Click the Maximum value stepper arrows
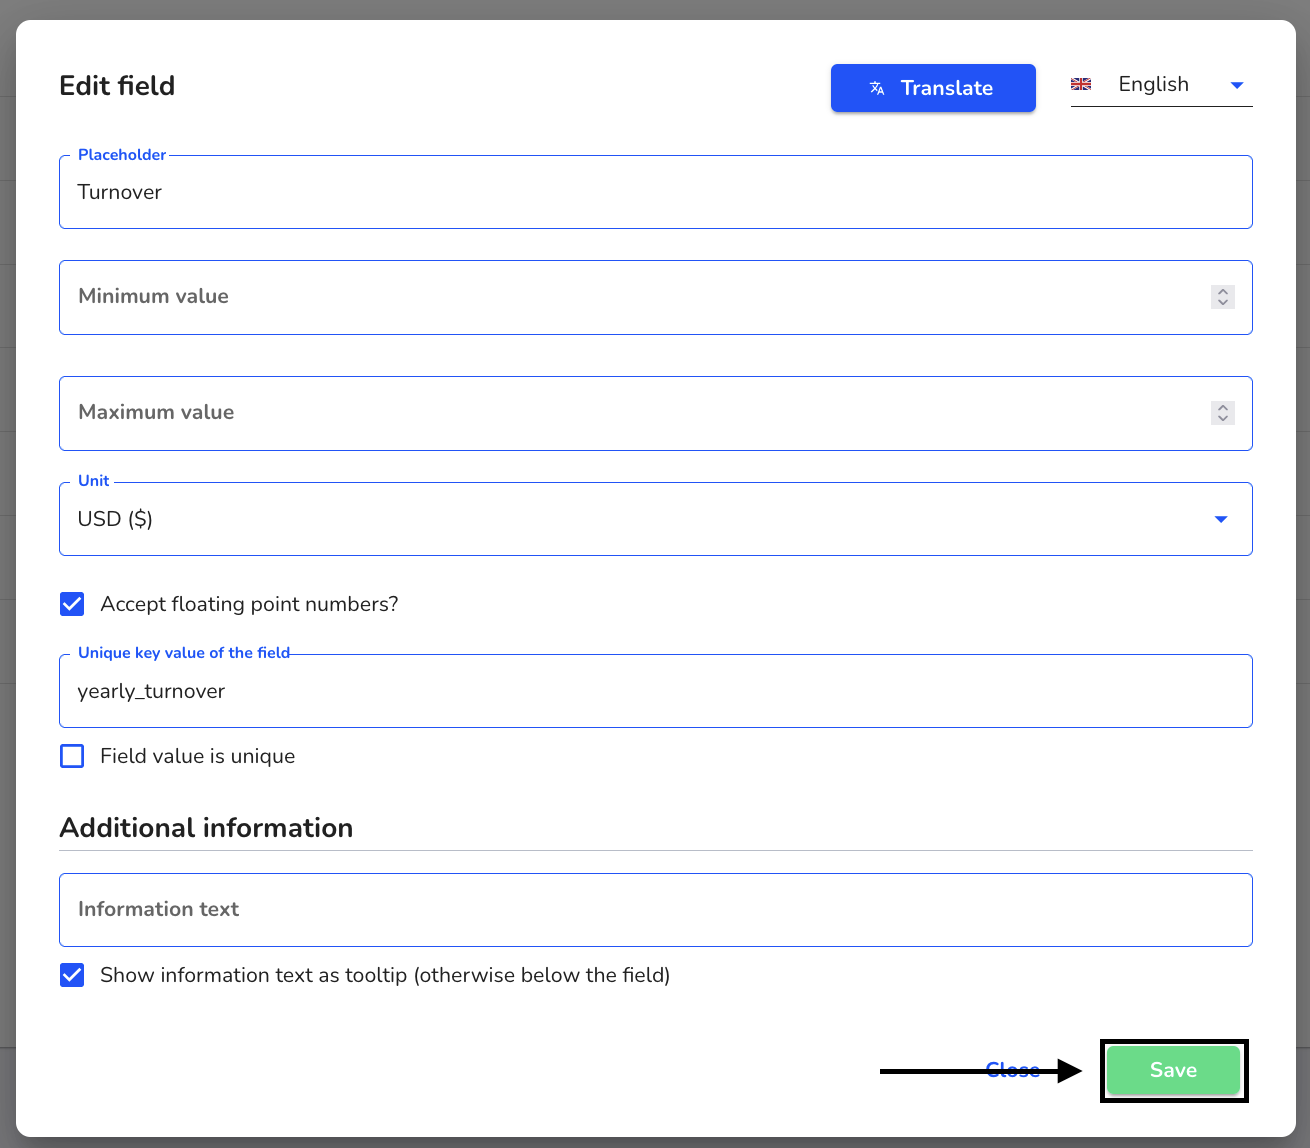1310x1148 pixels. coord(1222,413)
